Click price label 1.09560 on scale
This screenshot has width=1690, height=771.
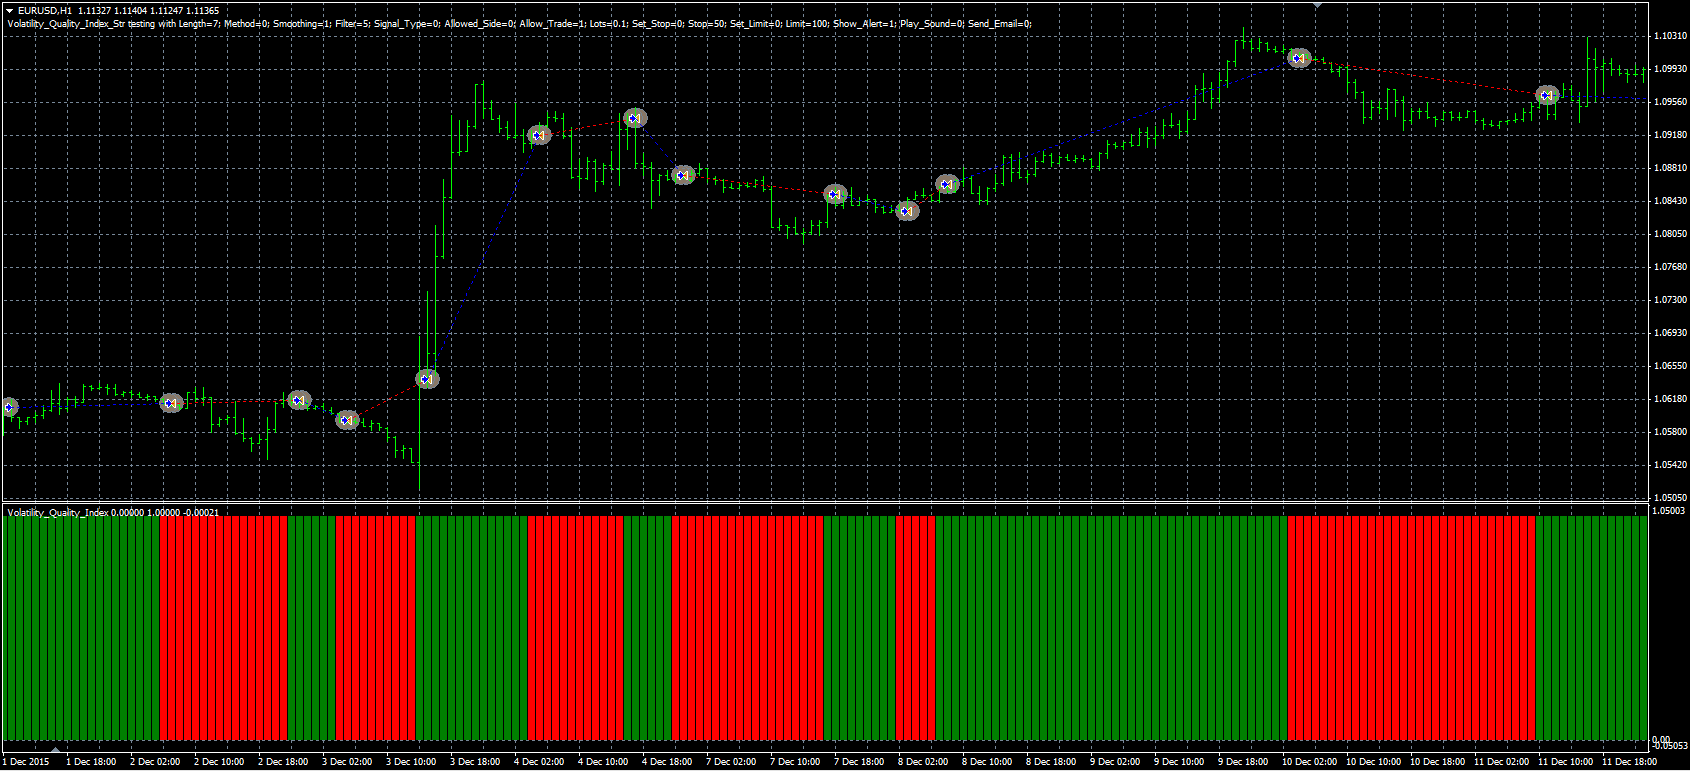[x=1671, y=102]
